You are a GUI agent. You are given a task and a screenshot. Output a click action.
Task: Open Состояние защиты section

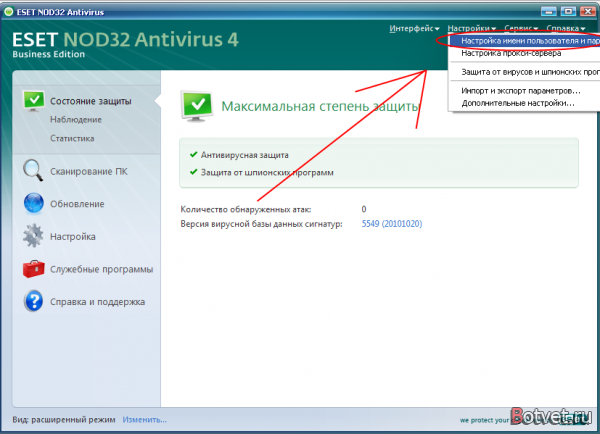pos(91,101)
